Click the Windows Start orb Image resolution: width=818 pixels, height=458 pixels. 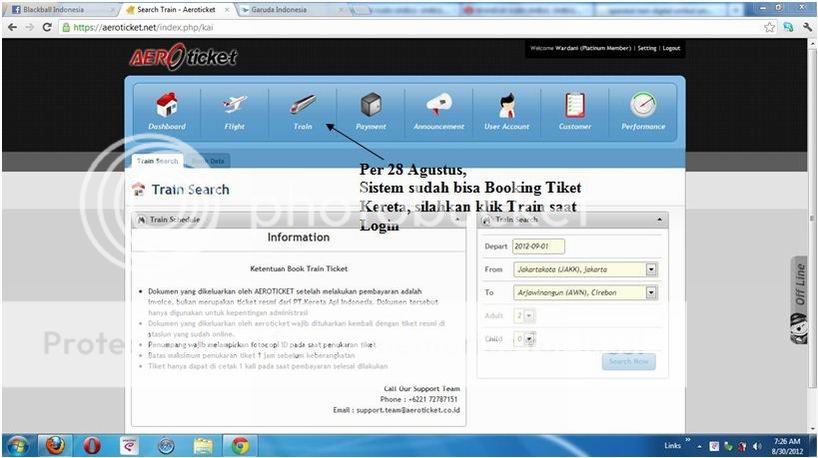click(x=18, y=446)
